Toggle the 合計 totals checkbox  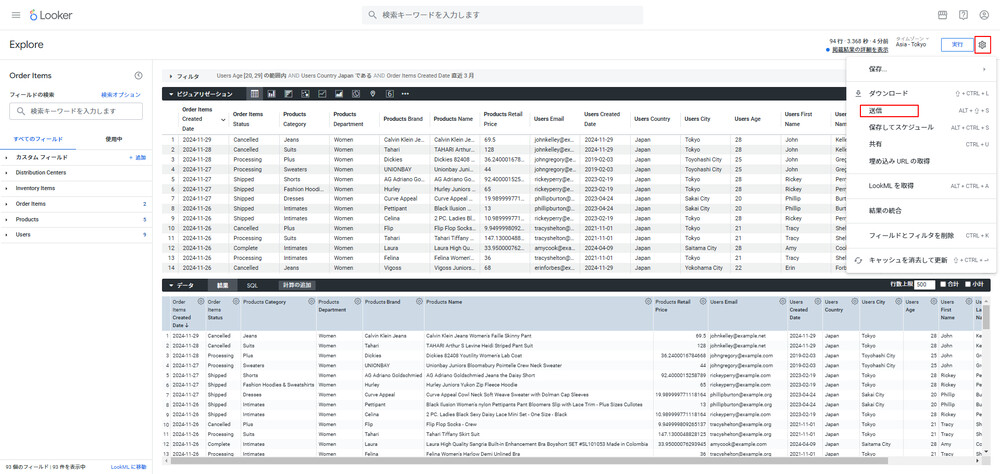(944, 285)
